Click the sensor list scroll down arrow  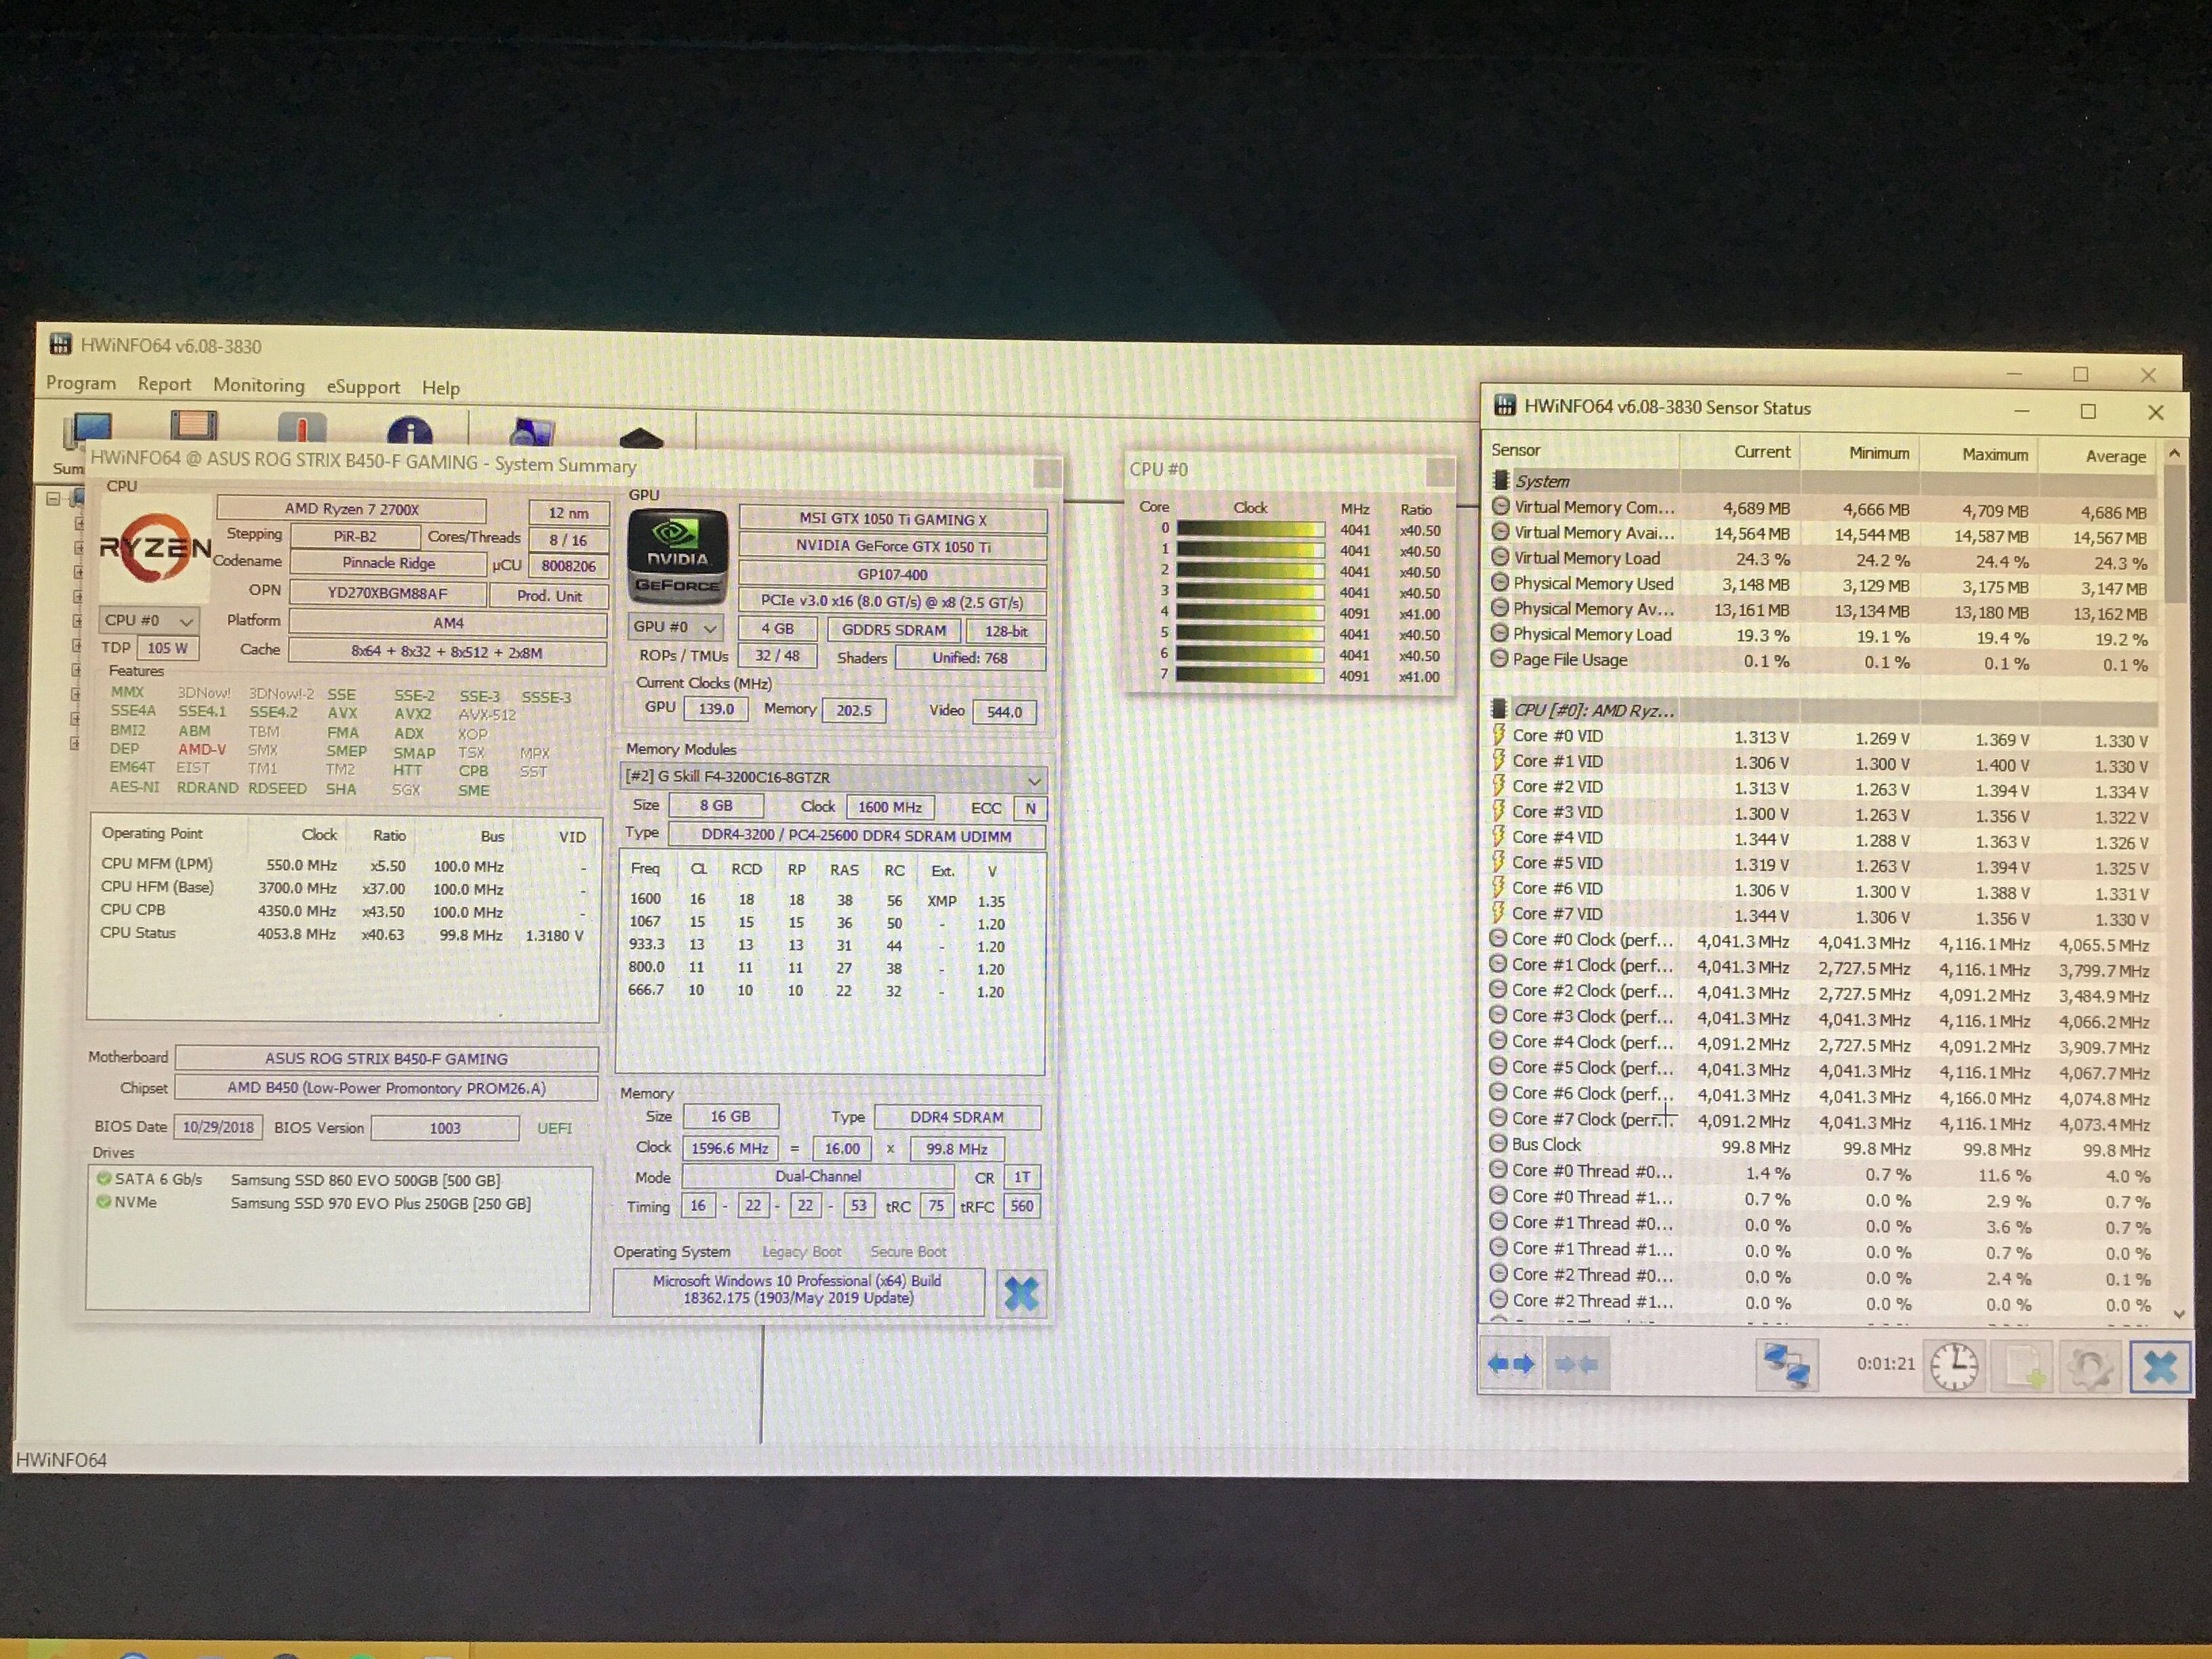click(x=2178, y=1314)
